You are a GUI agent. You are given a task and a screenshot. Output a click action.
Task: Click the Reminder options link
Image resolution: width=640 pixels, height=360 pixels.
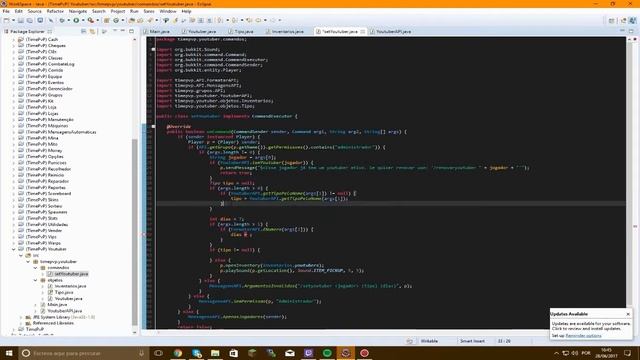click(x=583, y=336)
